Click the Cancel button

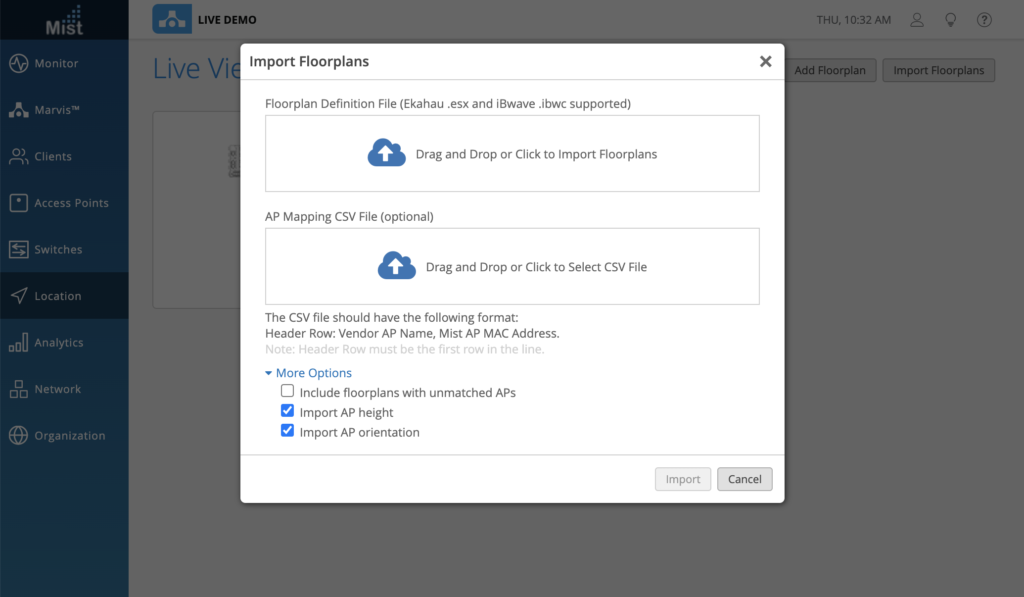pyautogui.click(x=745, y=479)
